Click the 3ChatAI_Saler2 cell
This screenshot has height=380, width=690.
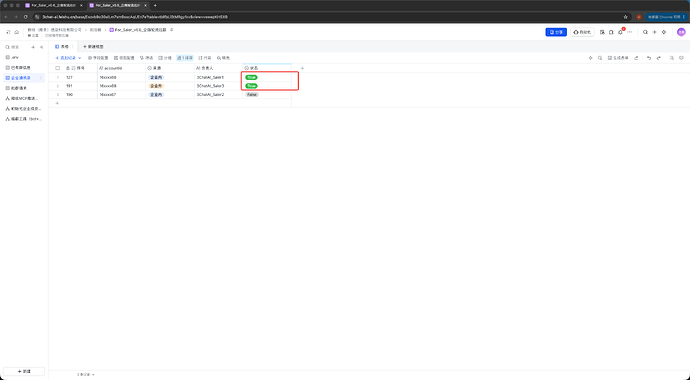(218, 95)
